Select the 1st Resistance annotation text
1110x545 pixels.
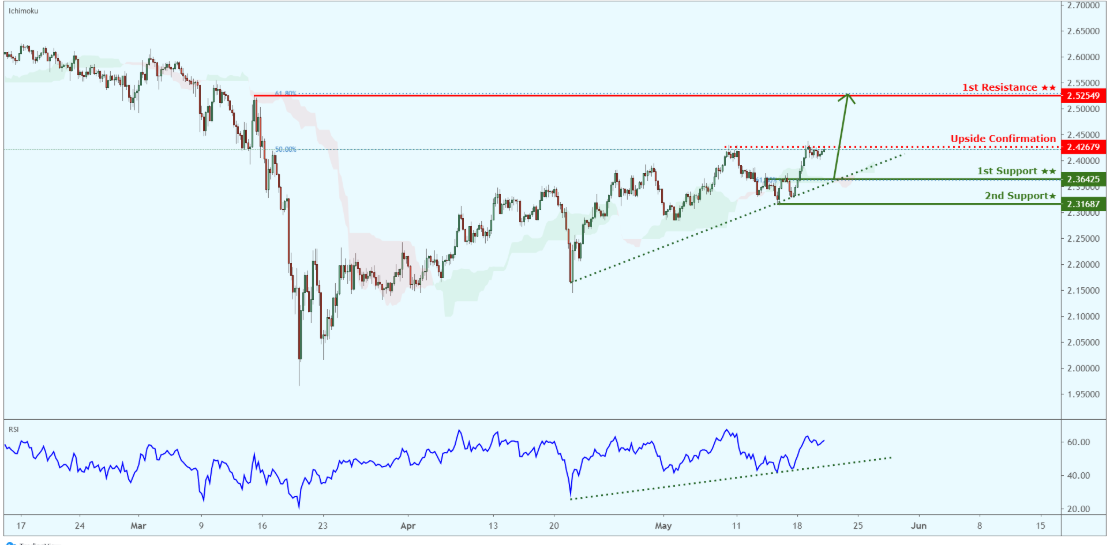click(x=1009, y=87)
